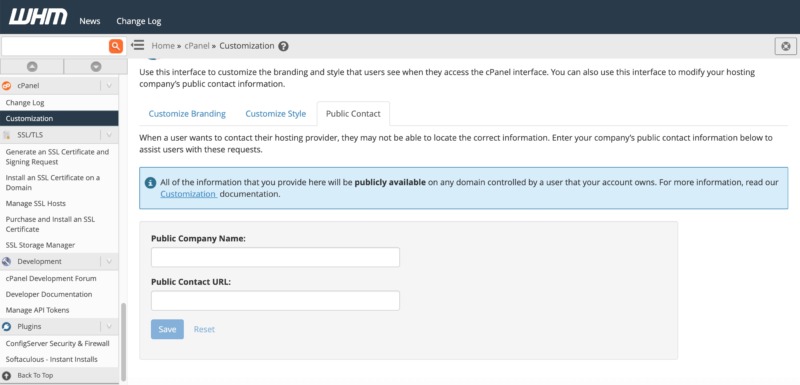
Task: Collapse the SSL/TLS sidebar section chevron
Action: tap(109, 135)
